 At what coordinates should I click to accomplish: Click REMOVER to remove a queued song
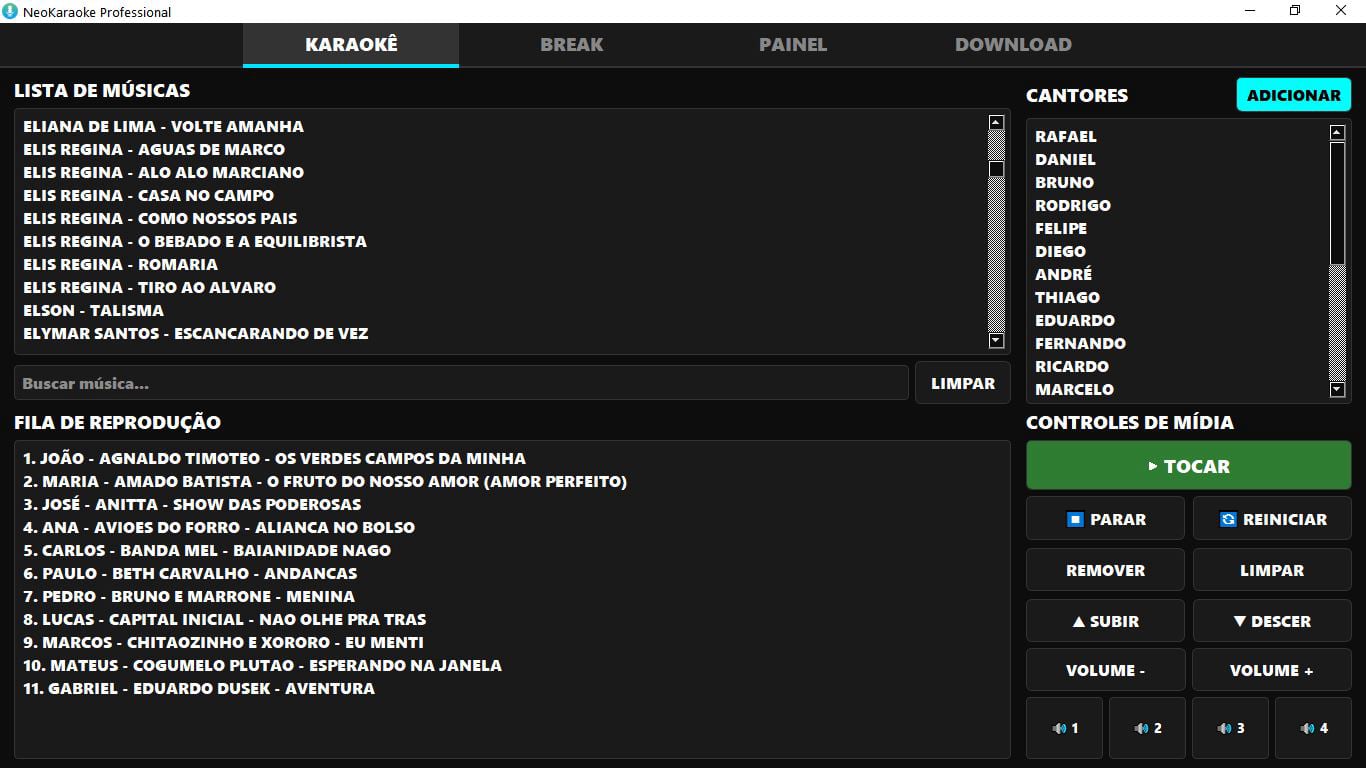pos(1104,570)
